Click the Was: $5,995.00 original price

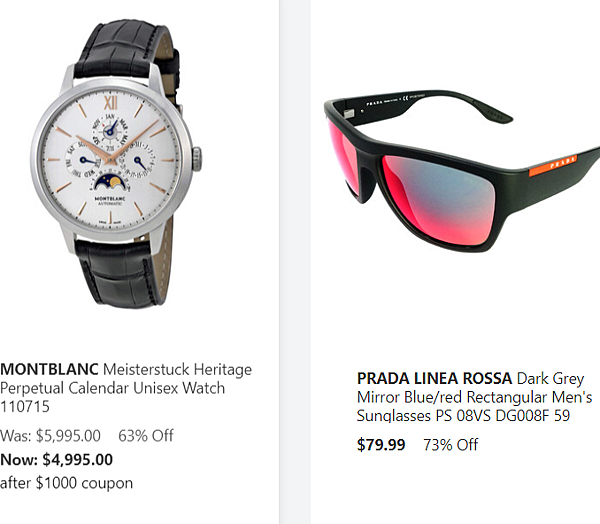click(50, 436)
